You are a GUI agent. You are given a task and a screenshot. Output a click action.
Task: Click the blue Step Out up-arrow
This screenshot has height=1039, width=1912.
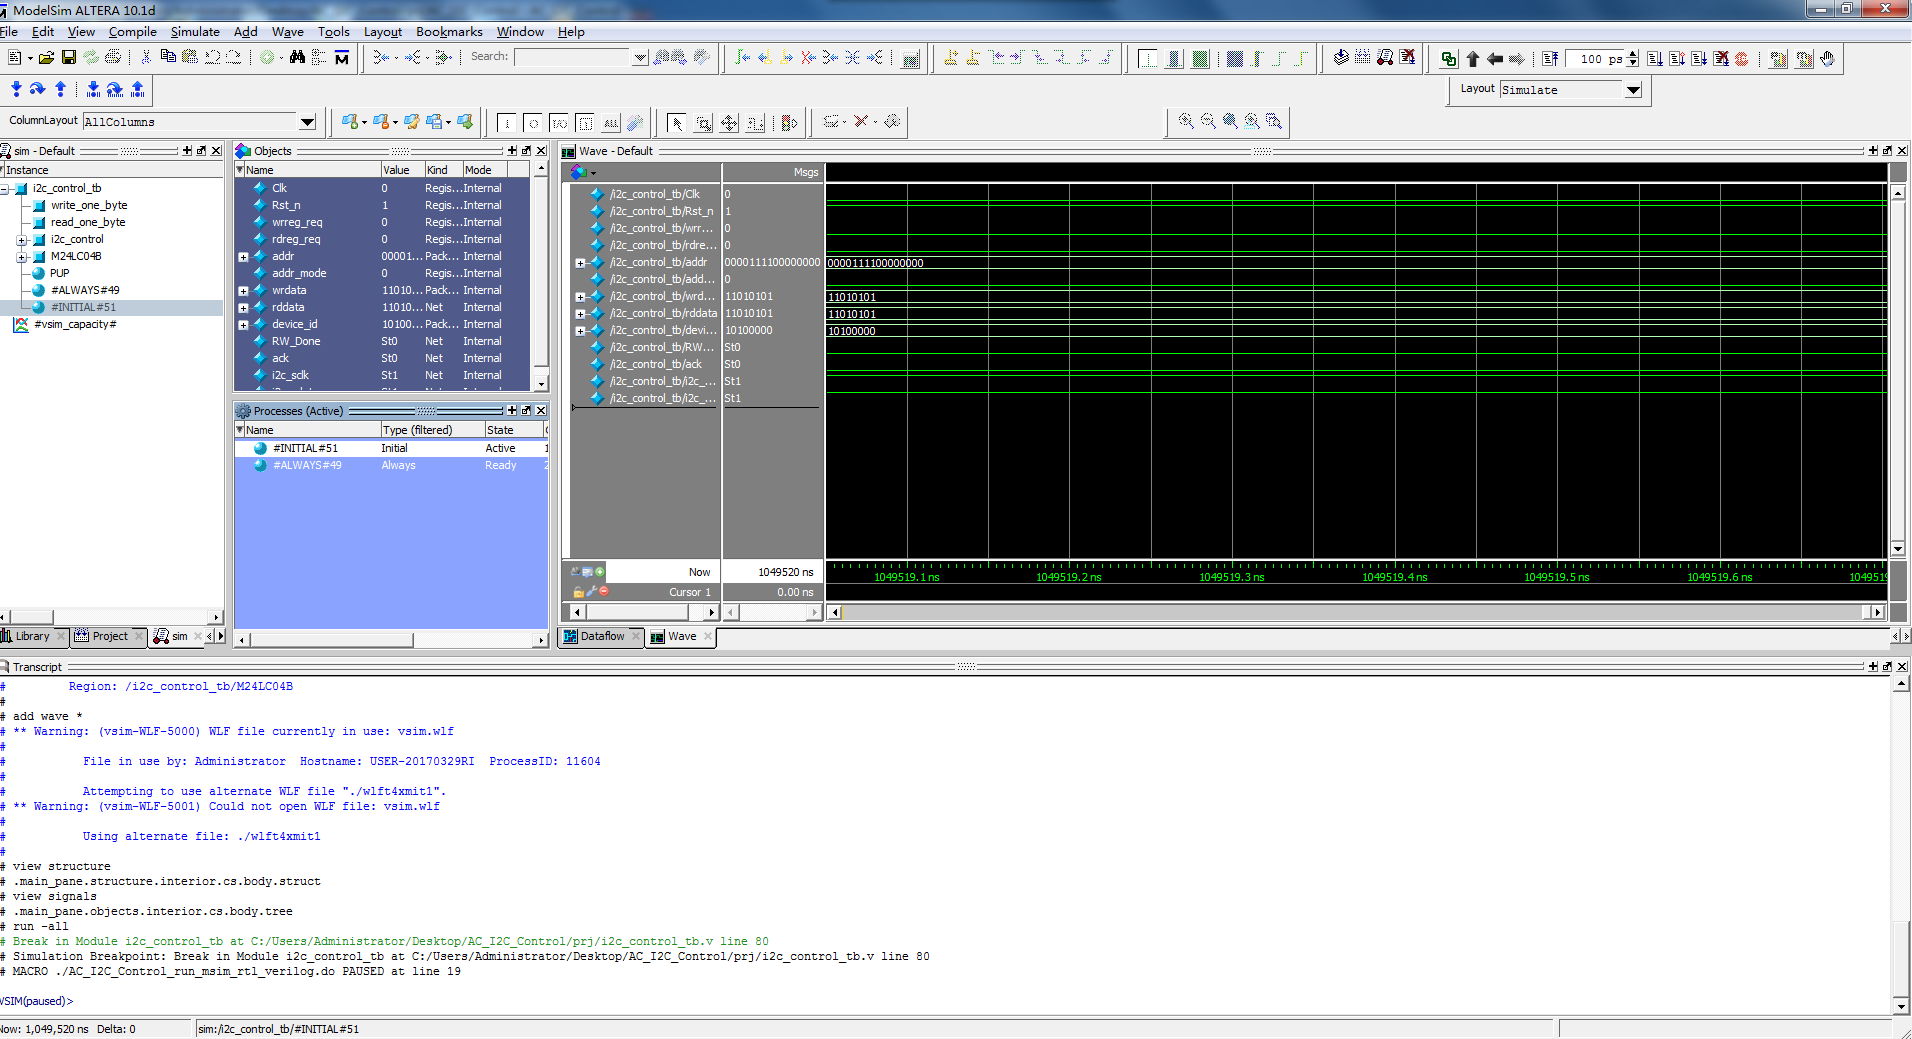click(60, 89)
